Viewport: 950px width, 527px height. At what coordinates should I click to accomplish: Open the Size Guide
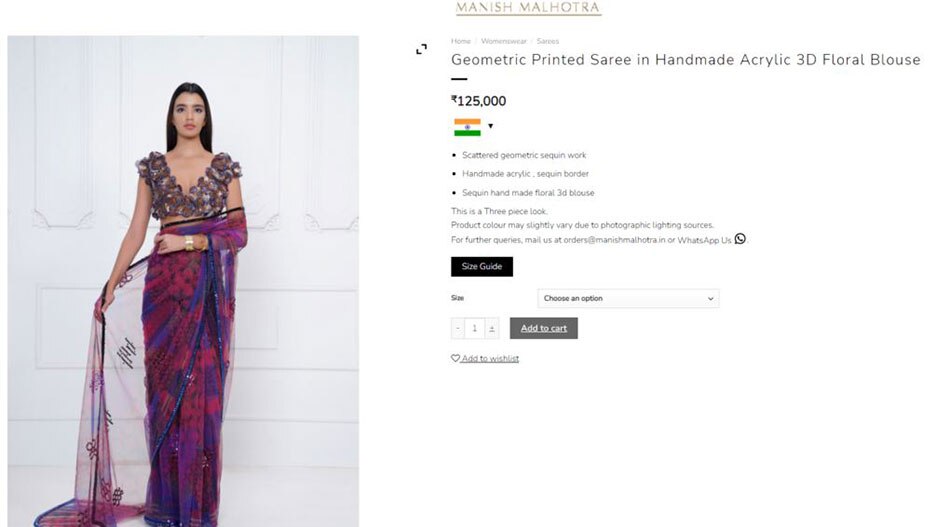point(482,267)
